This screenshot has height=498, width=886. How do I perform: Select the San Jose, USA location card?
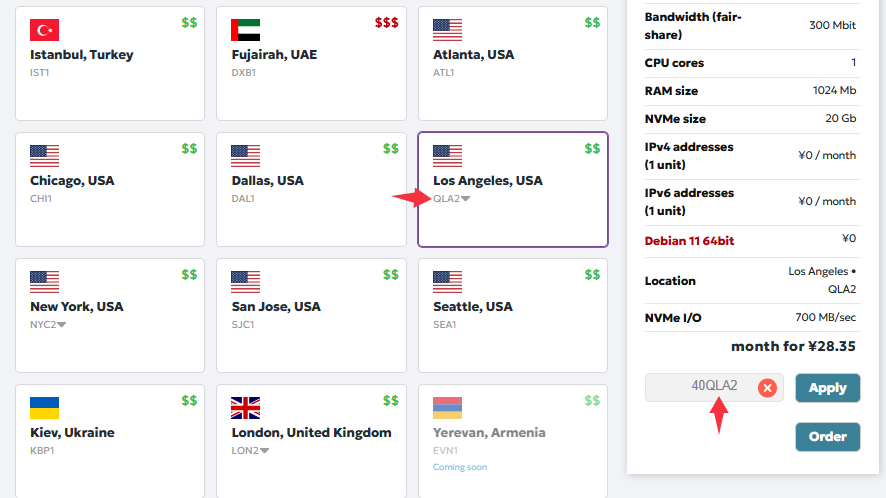point(311,316)
